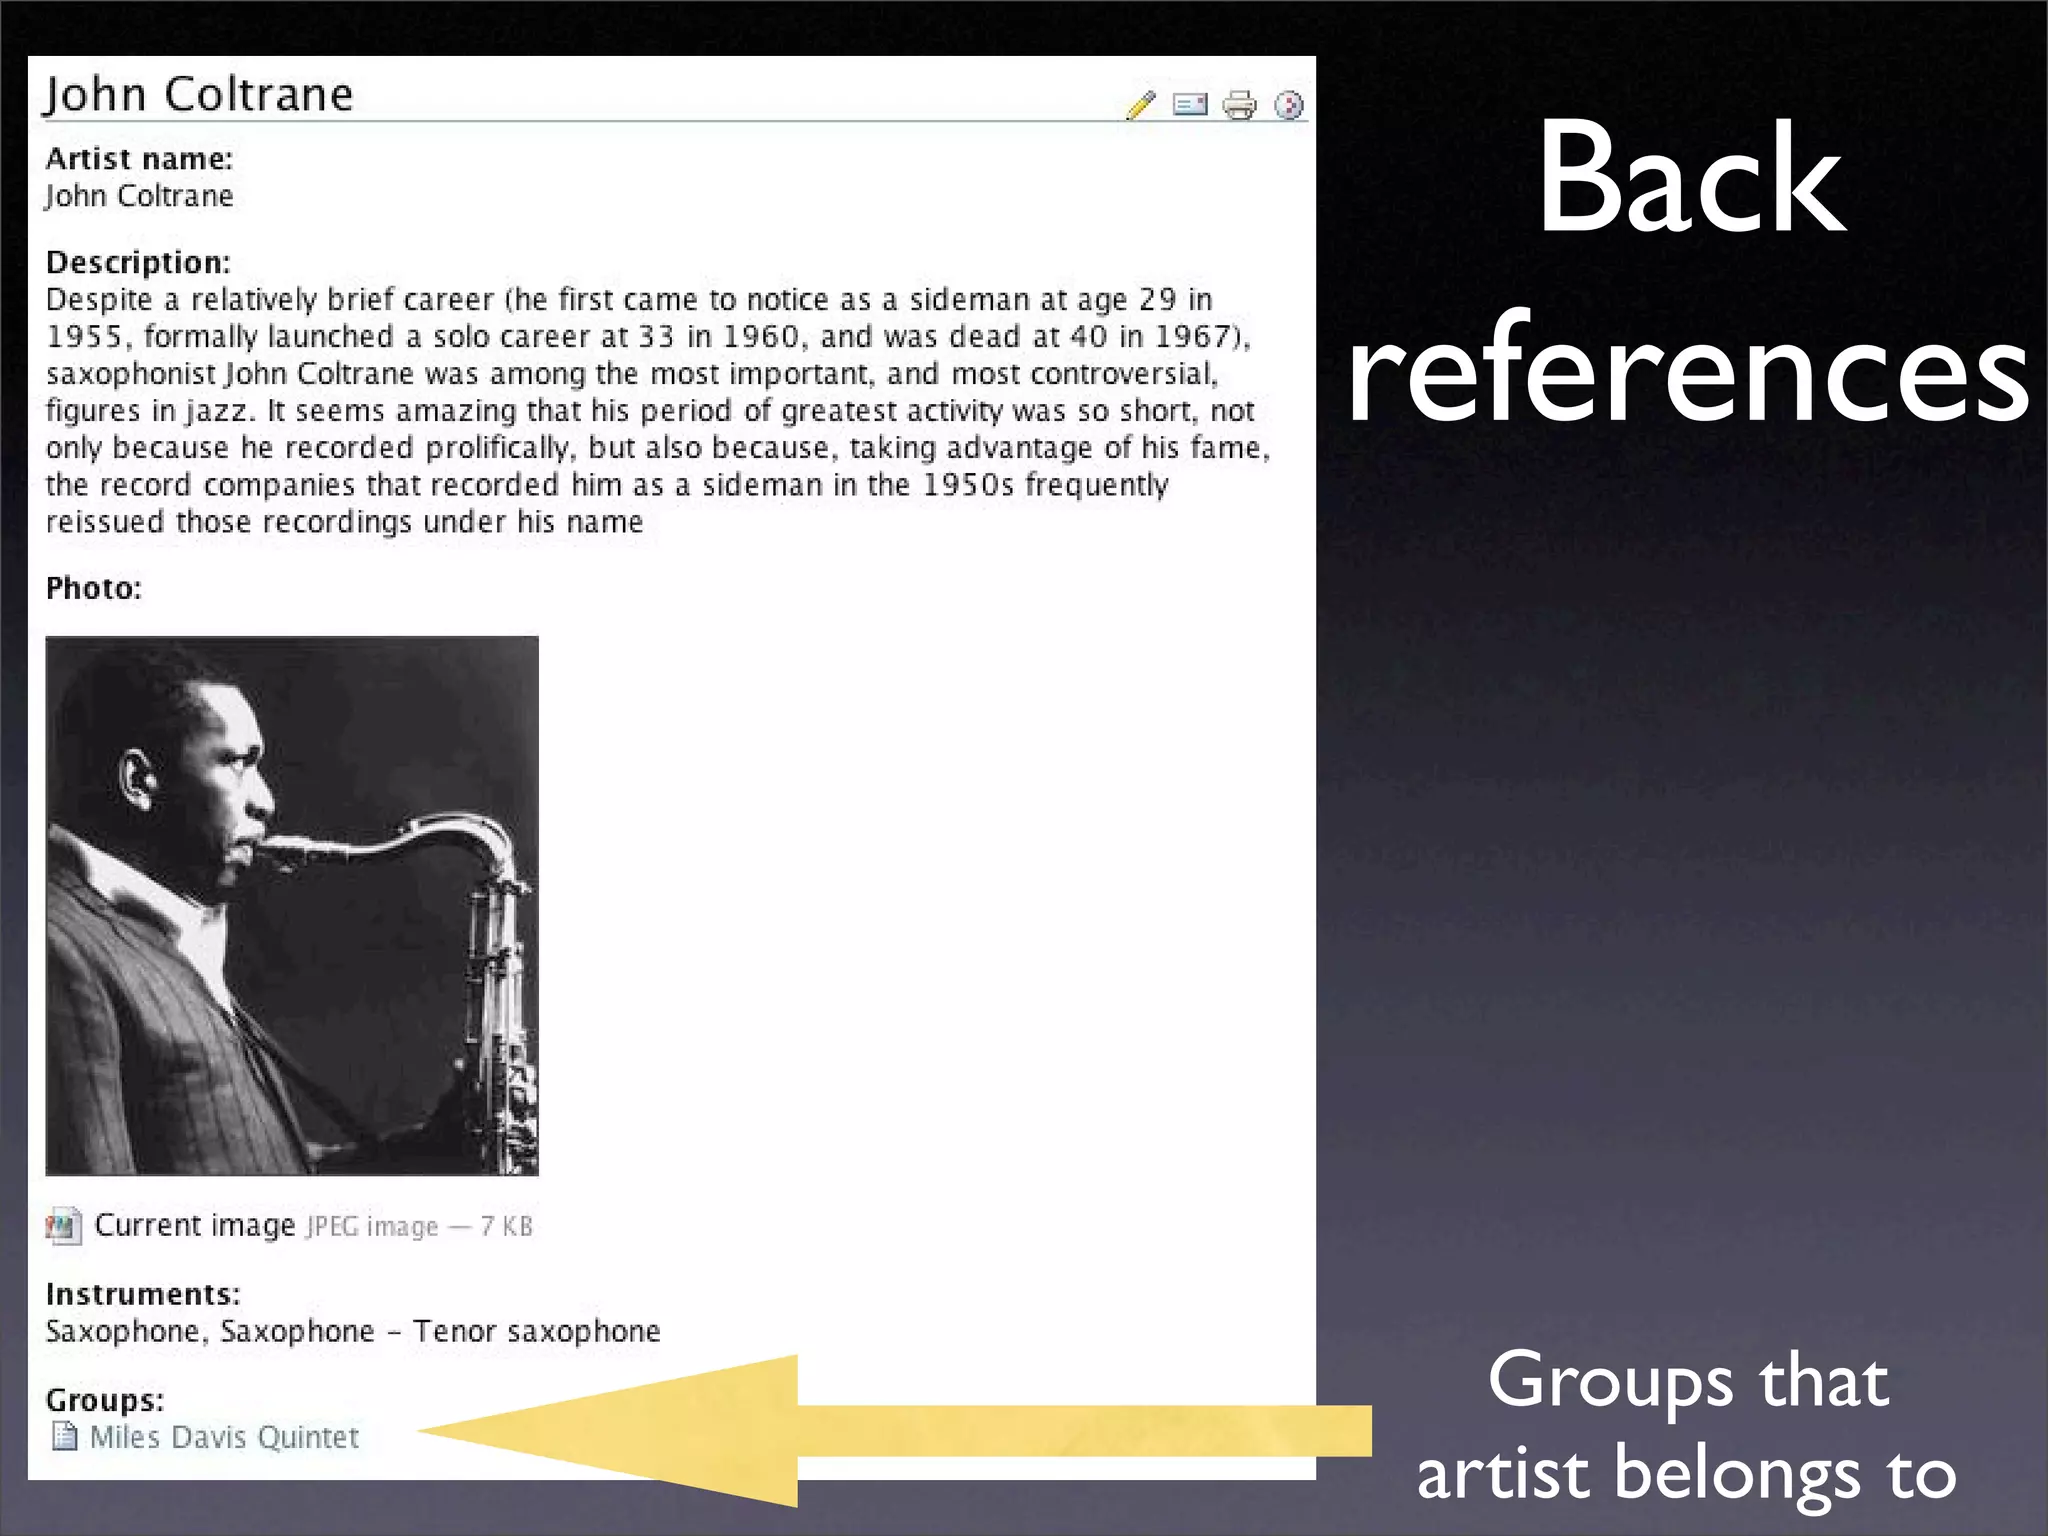Open the Miles Davis Quintet group link

[224, 1437]
